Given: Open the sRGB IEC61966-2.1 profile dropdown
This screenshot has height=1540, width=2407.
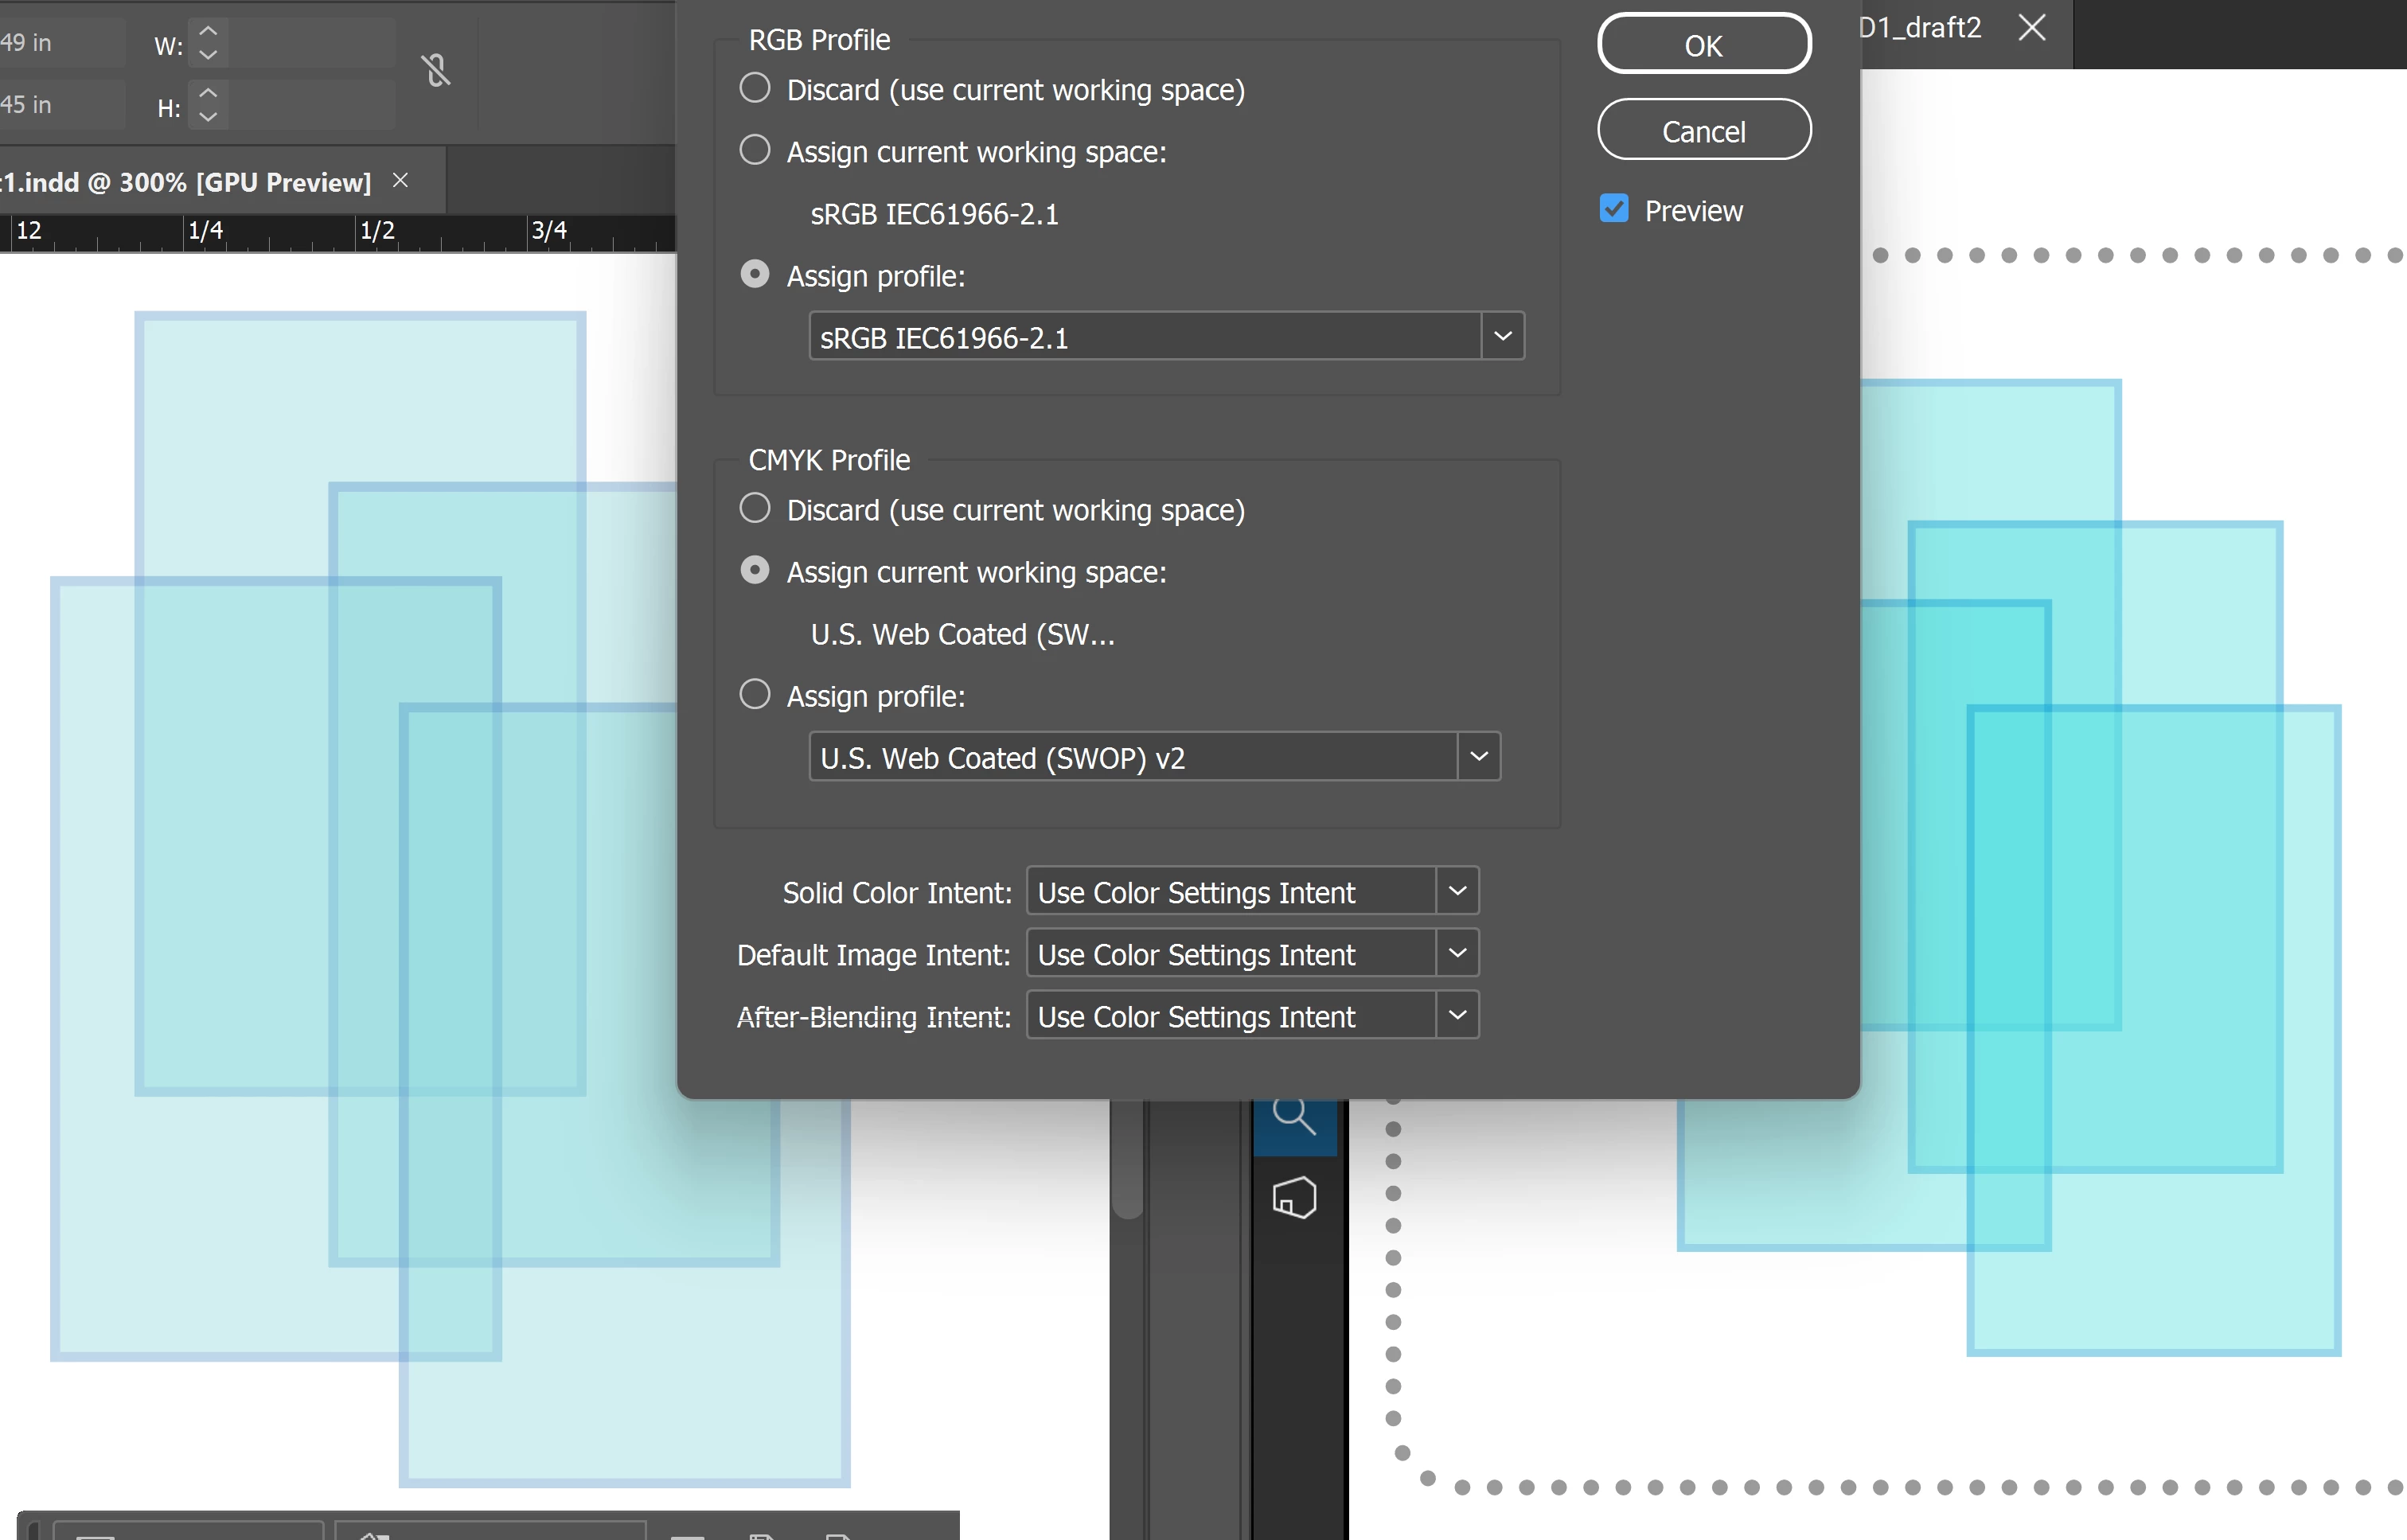Looking at the screenshot, I should 1502,336.
